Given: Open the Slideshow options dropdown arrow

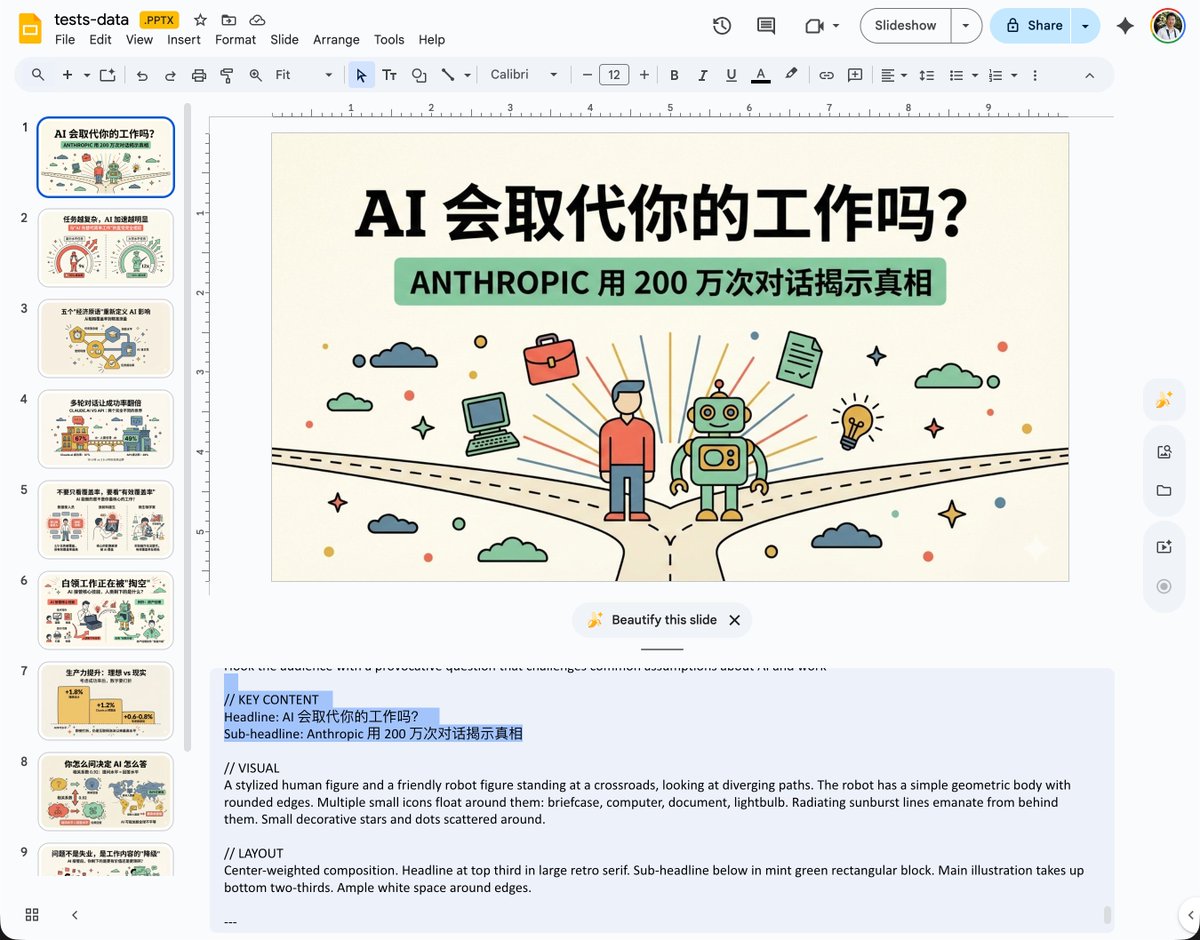Looking at the screenshot, I should pyautogui.click(x=966, y=26).
